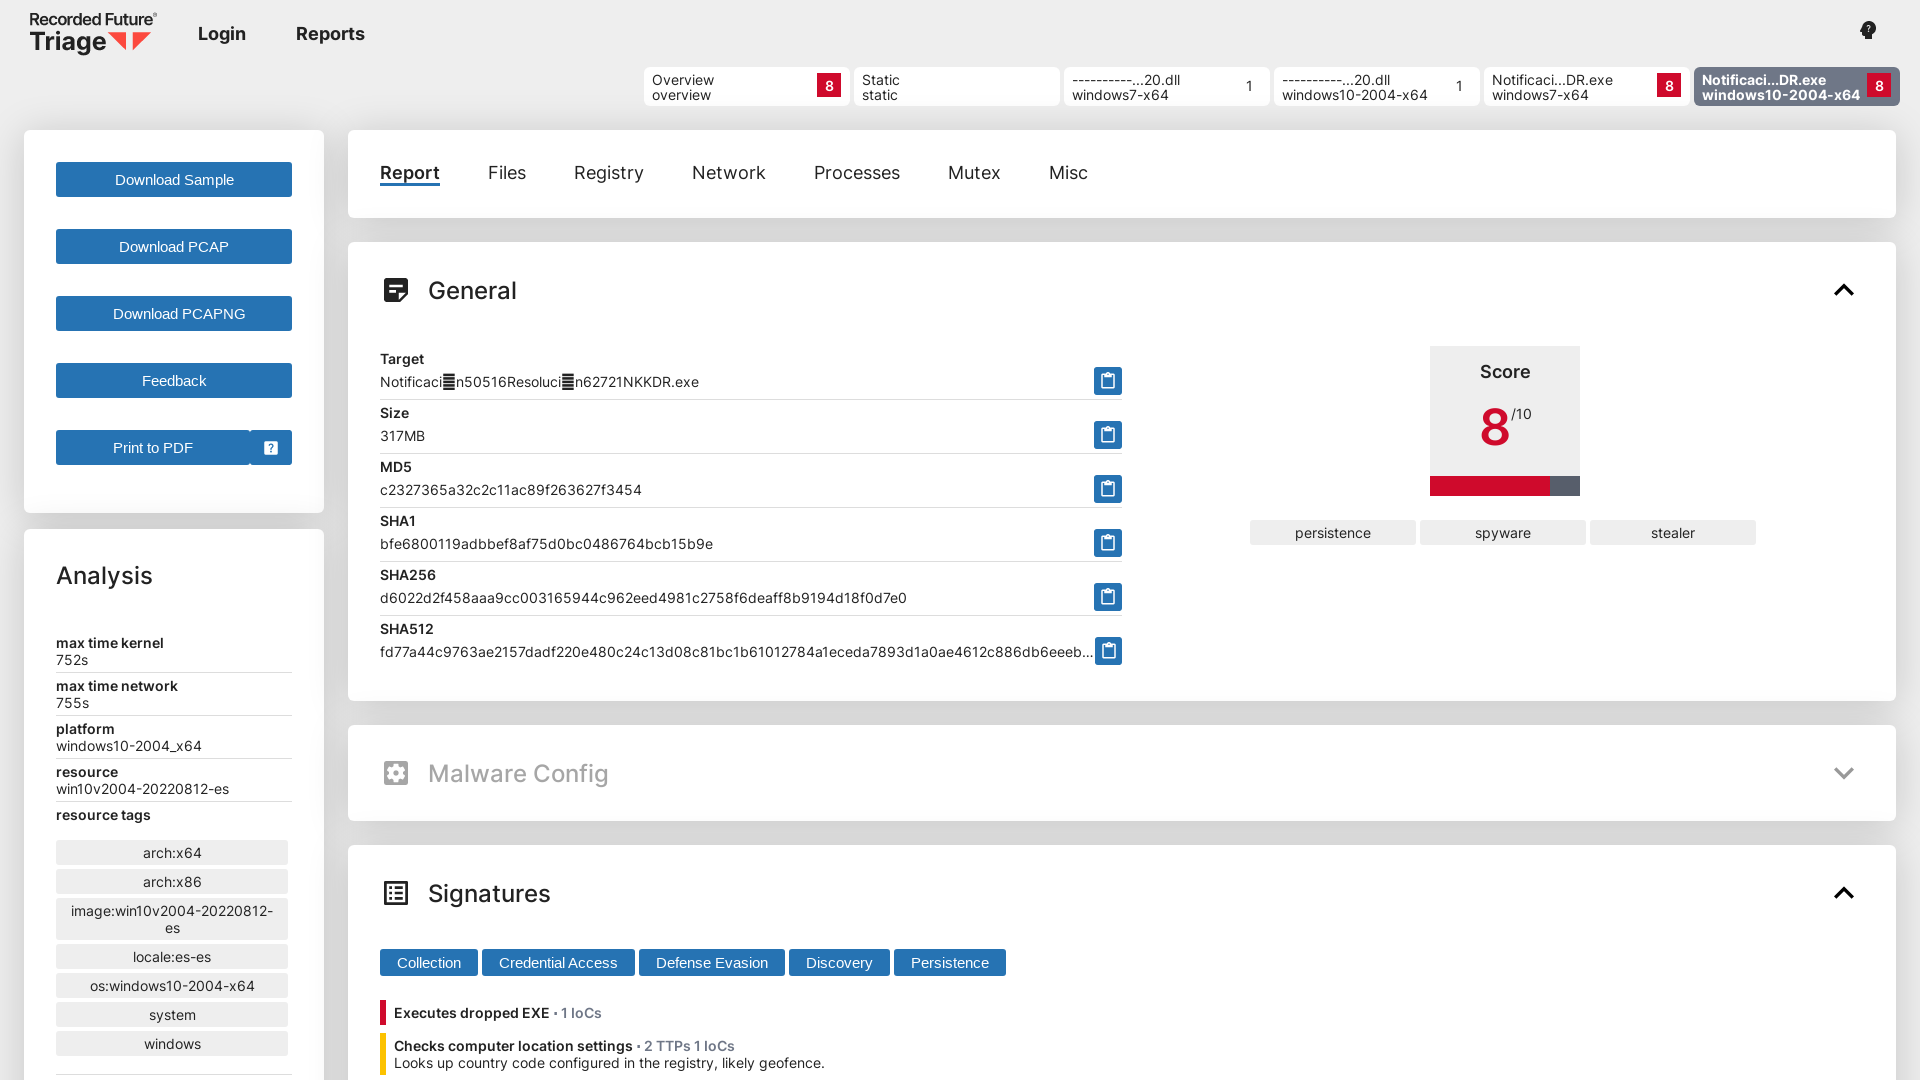Open the help icon in the top-right corner
Viewport: 1920px width, 1080px height.
tap(1867, 30)
